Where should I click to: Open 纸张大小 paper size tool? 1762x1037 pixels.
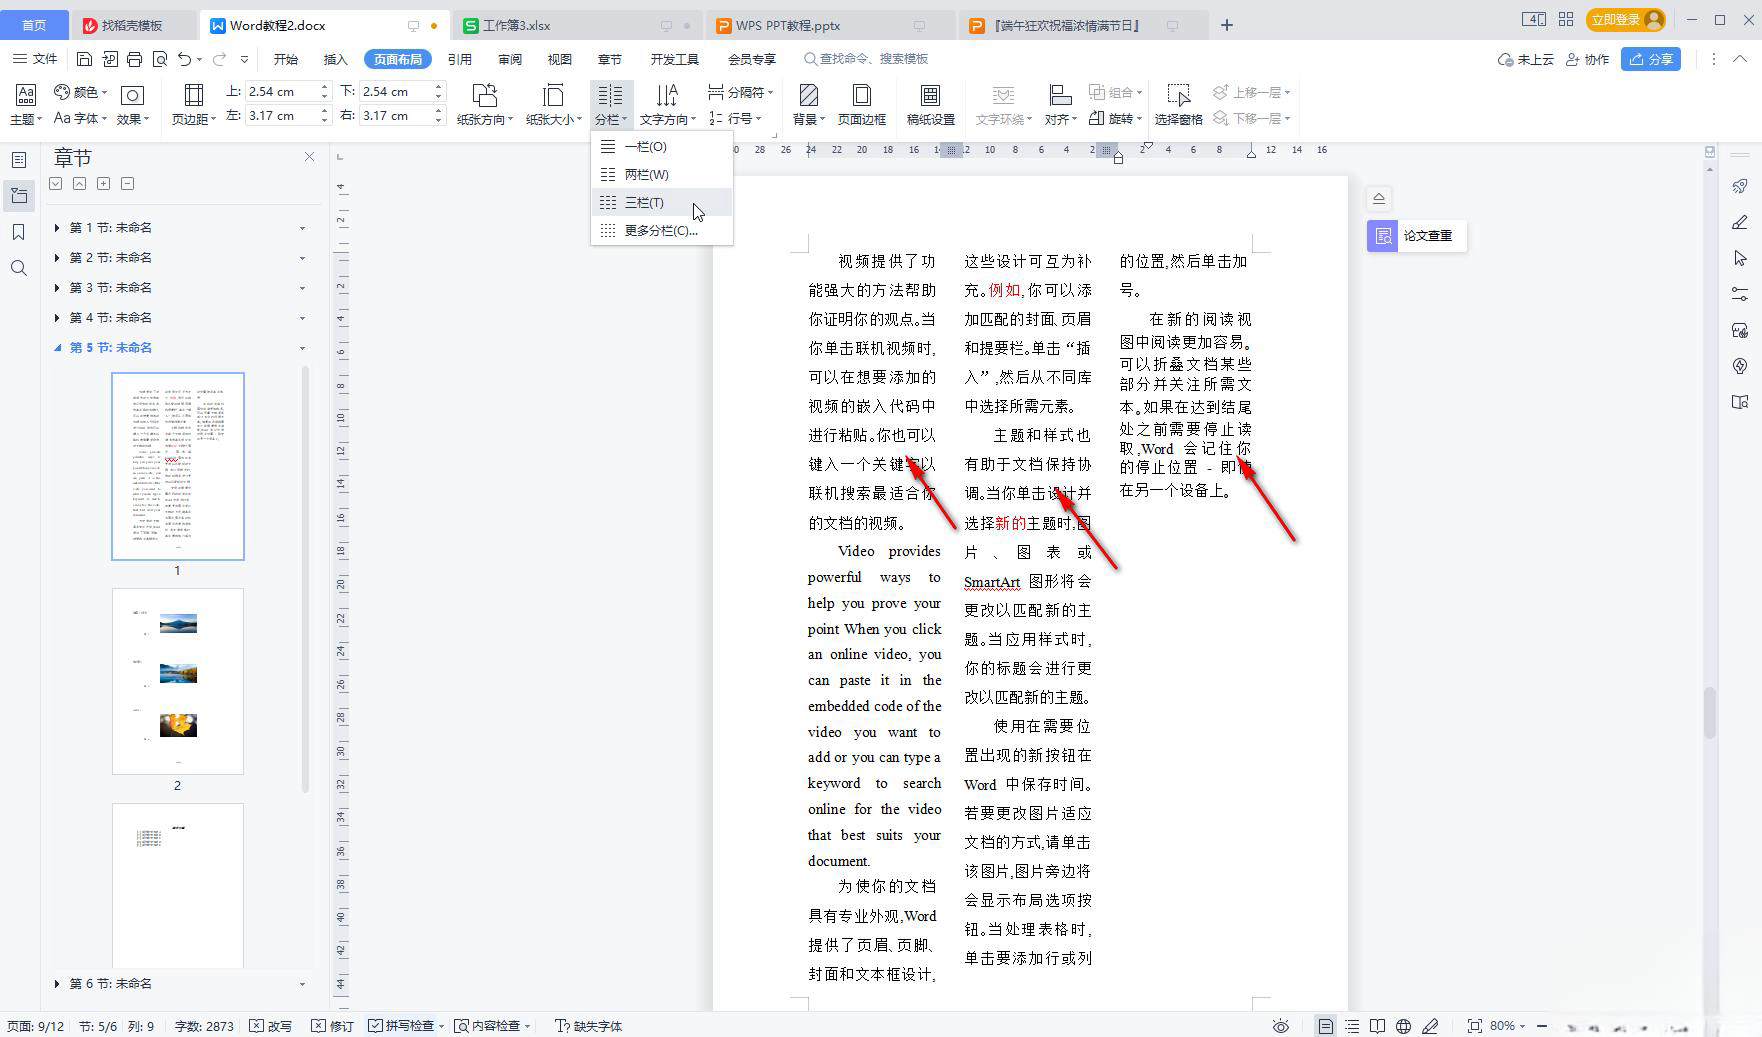tap(552, 105)
